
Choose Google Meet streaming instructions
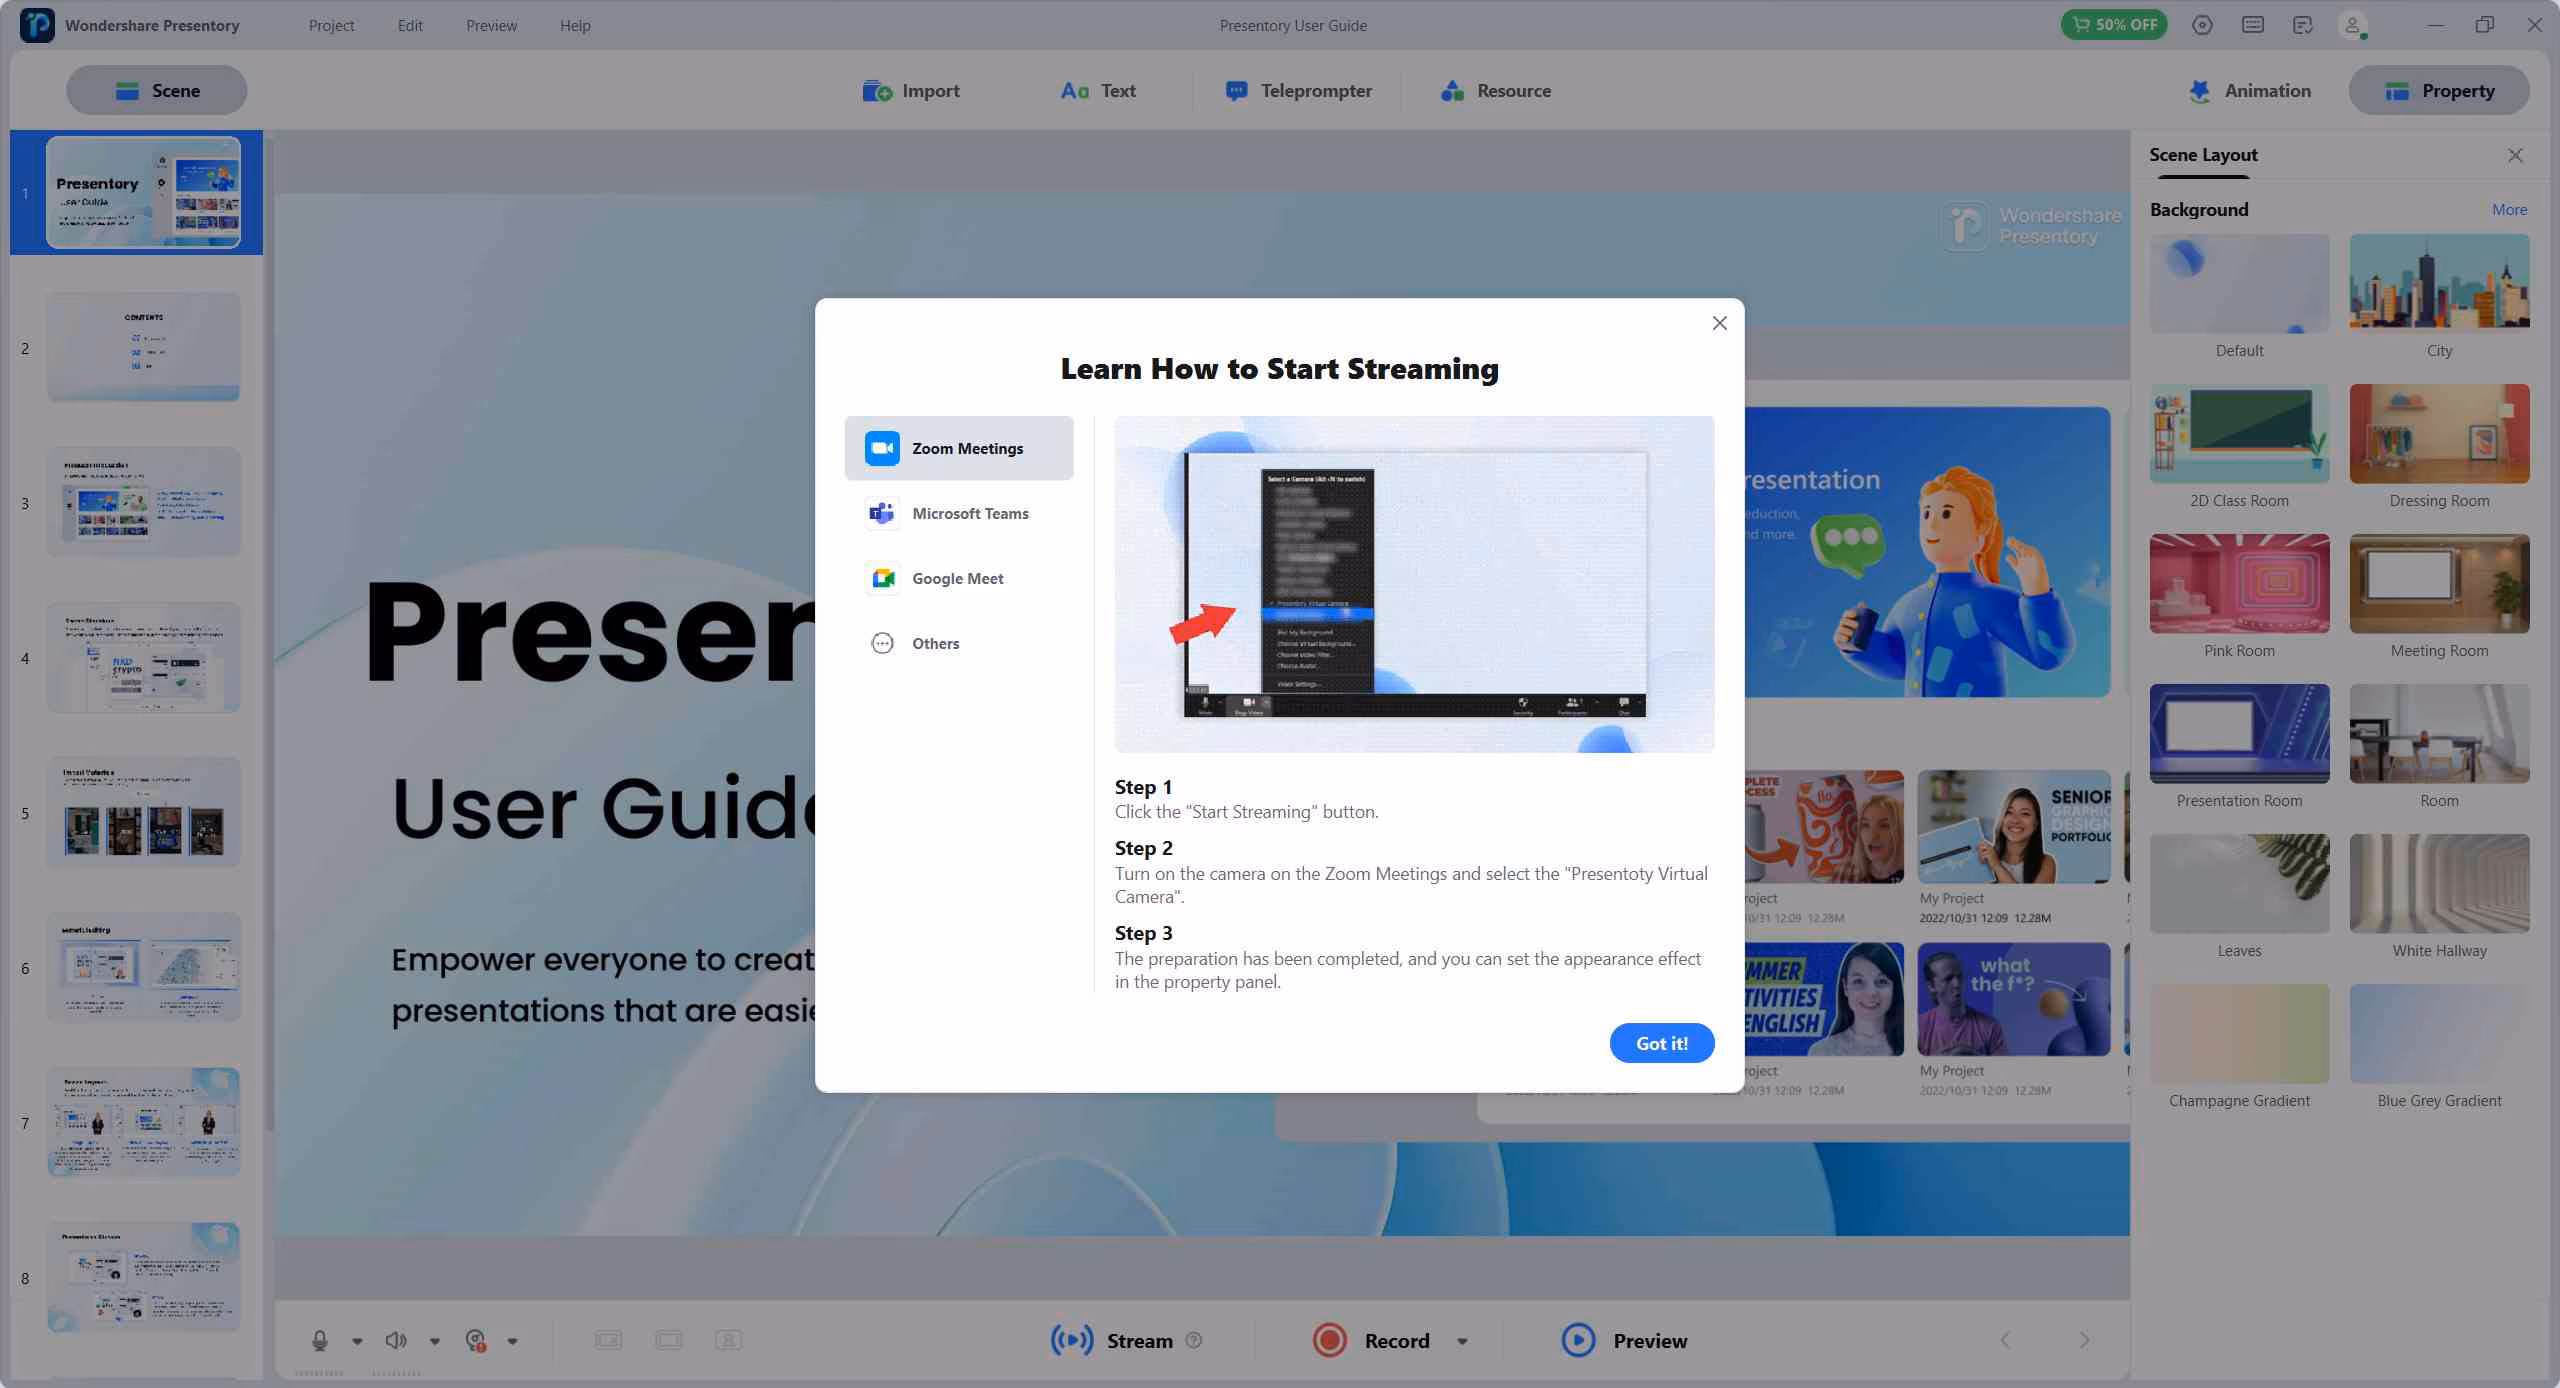[x=958, y=578]
